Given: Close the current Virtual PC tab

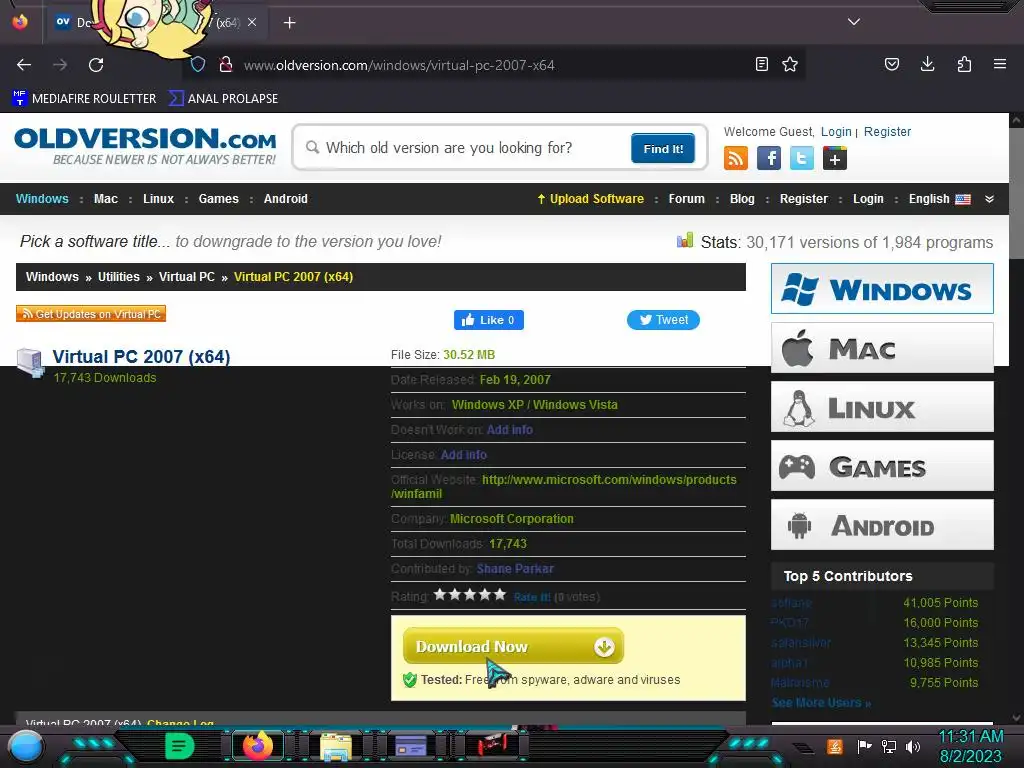Looking at the screenshot, I should [252, 22].
